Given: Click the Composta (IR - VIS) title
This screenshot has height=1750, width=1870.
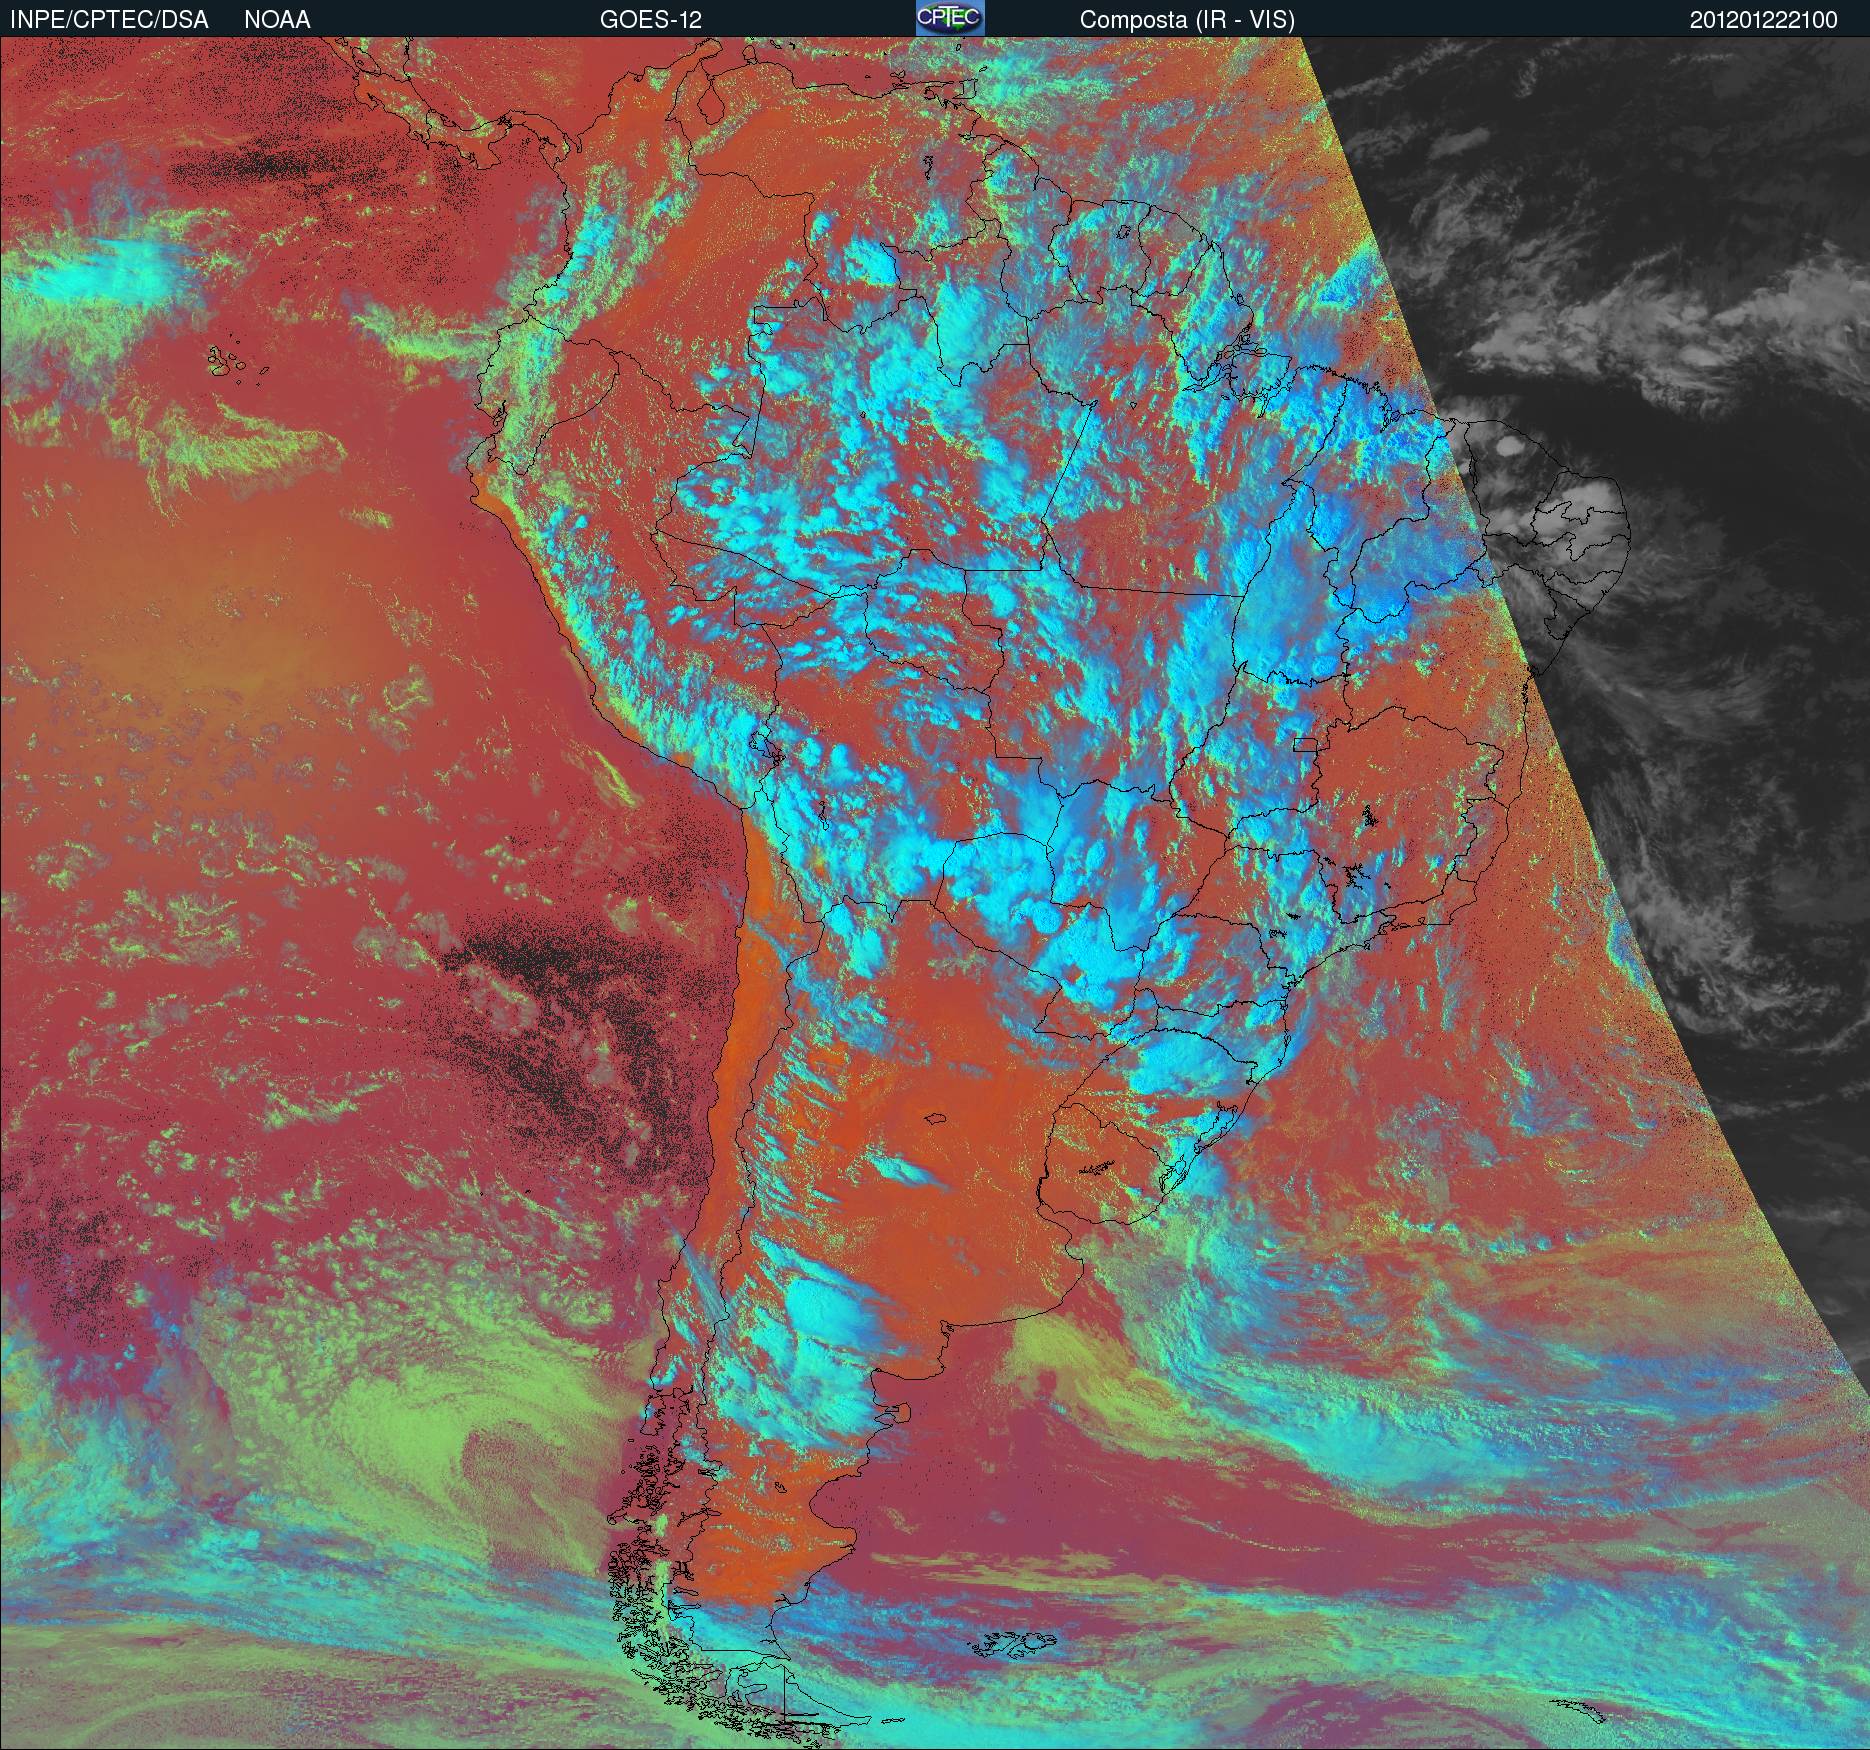Looking at the screenshot, I should (x=1187, y=20).
